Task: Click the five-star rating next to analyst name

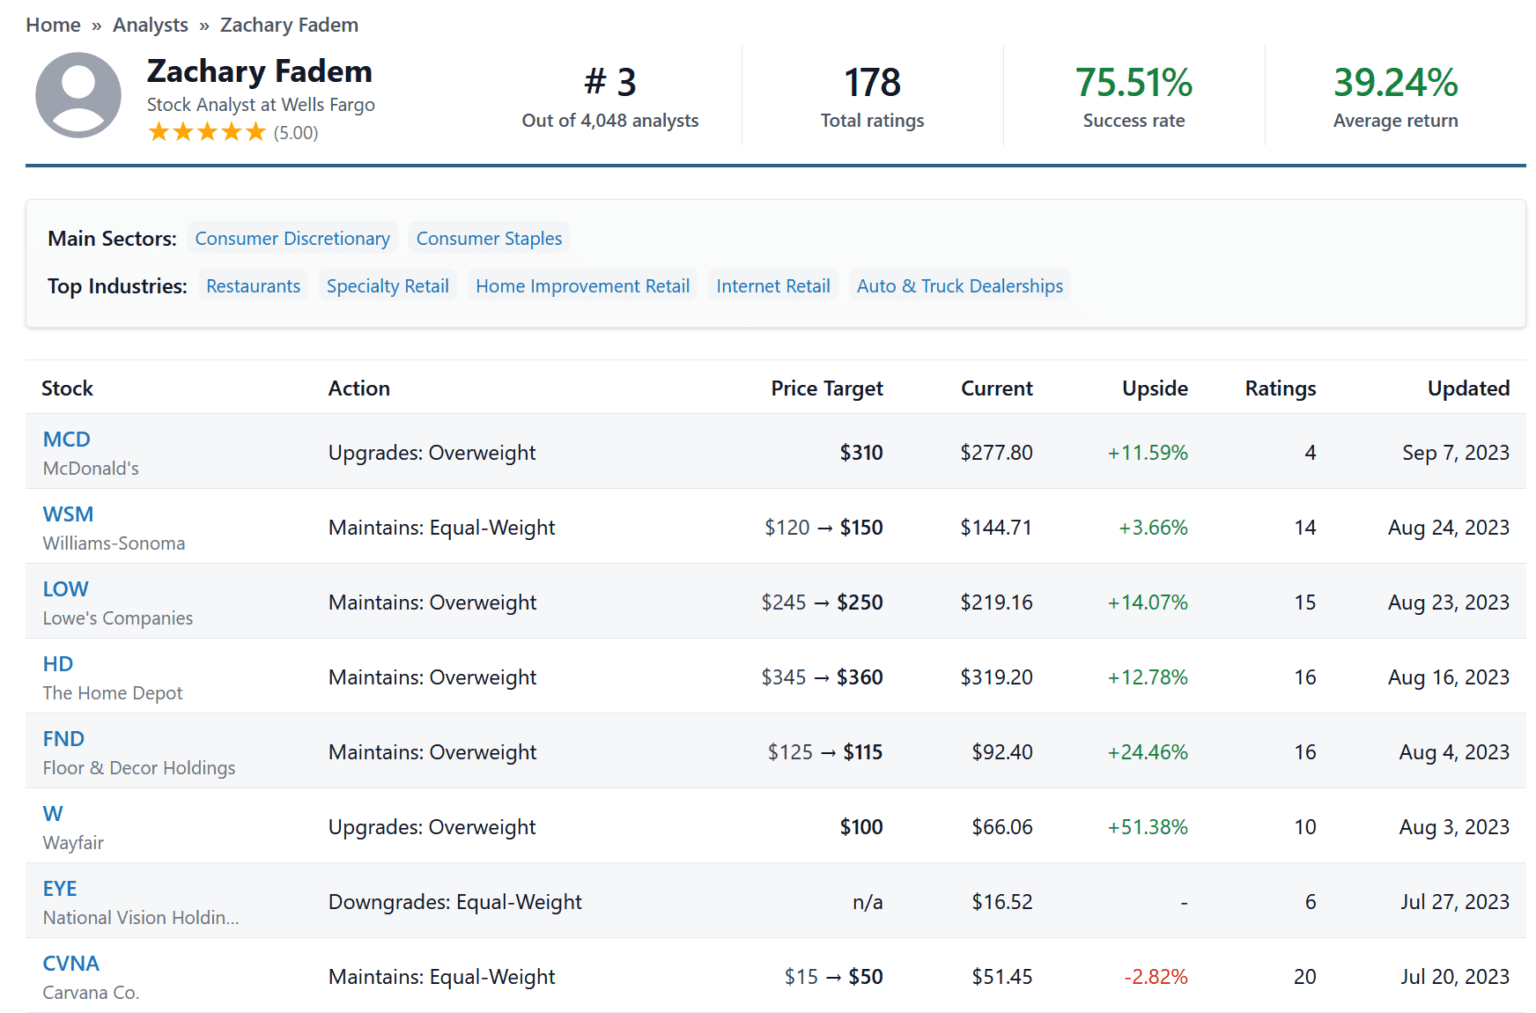Action: pyautogui.click(x=207, y=131)
